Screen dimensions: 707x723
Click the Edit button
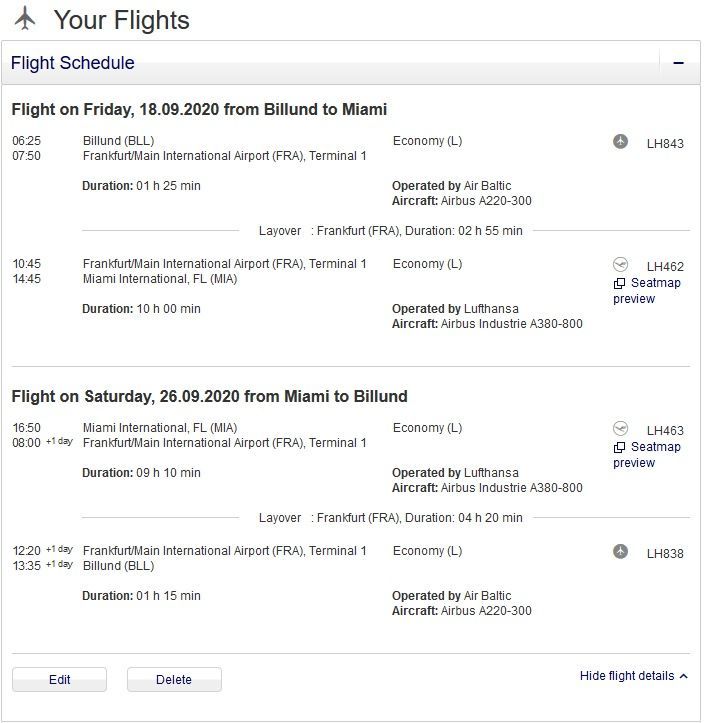59,680
